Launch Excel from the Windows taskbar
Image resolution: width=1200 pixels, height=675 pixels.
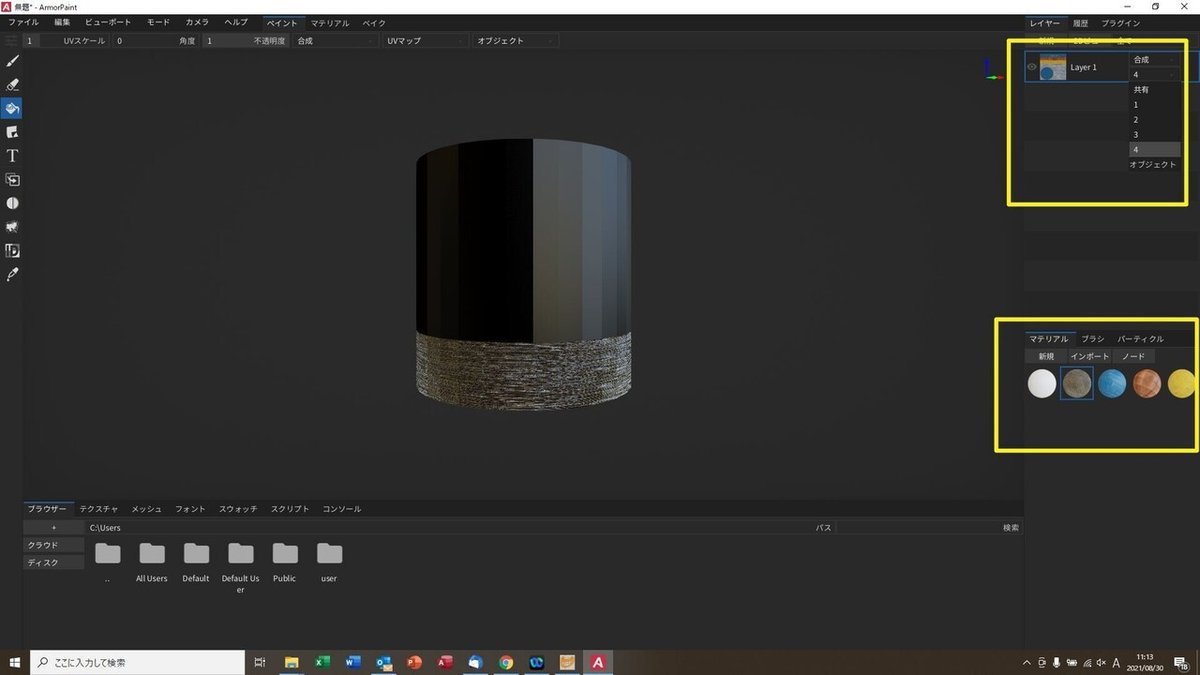323,662
